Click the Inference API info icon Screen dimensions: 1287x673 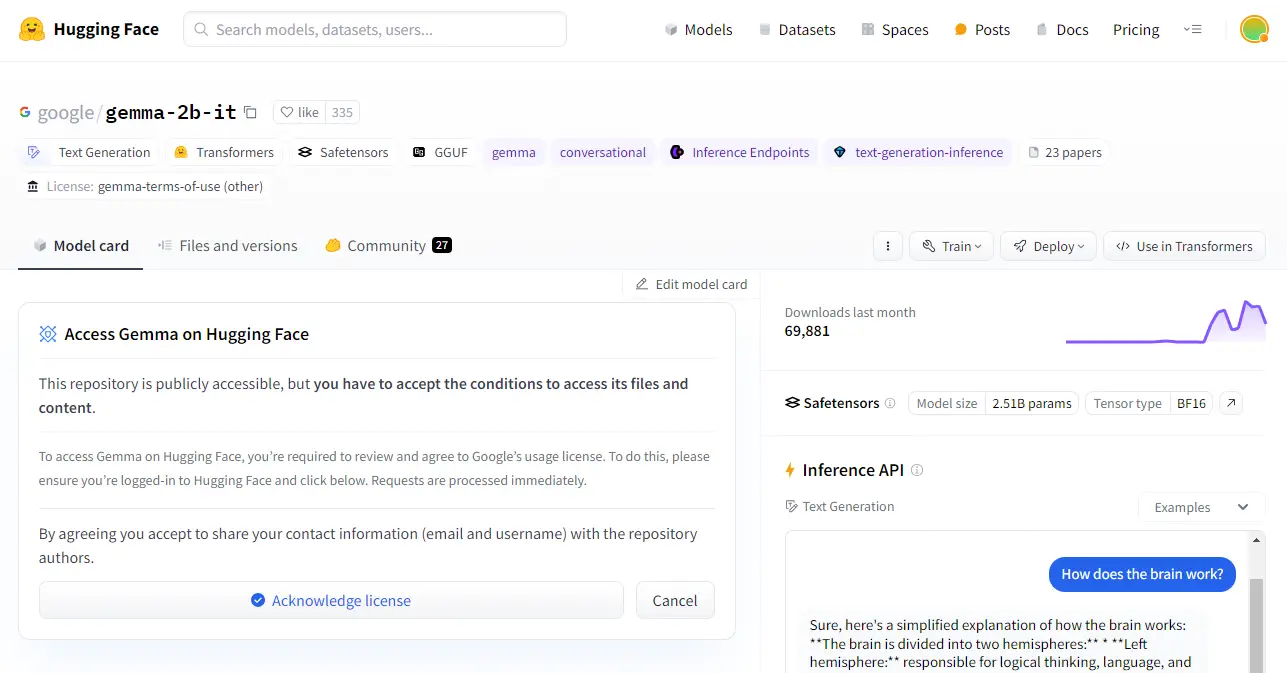coord(917,470)
